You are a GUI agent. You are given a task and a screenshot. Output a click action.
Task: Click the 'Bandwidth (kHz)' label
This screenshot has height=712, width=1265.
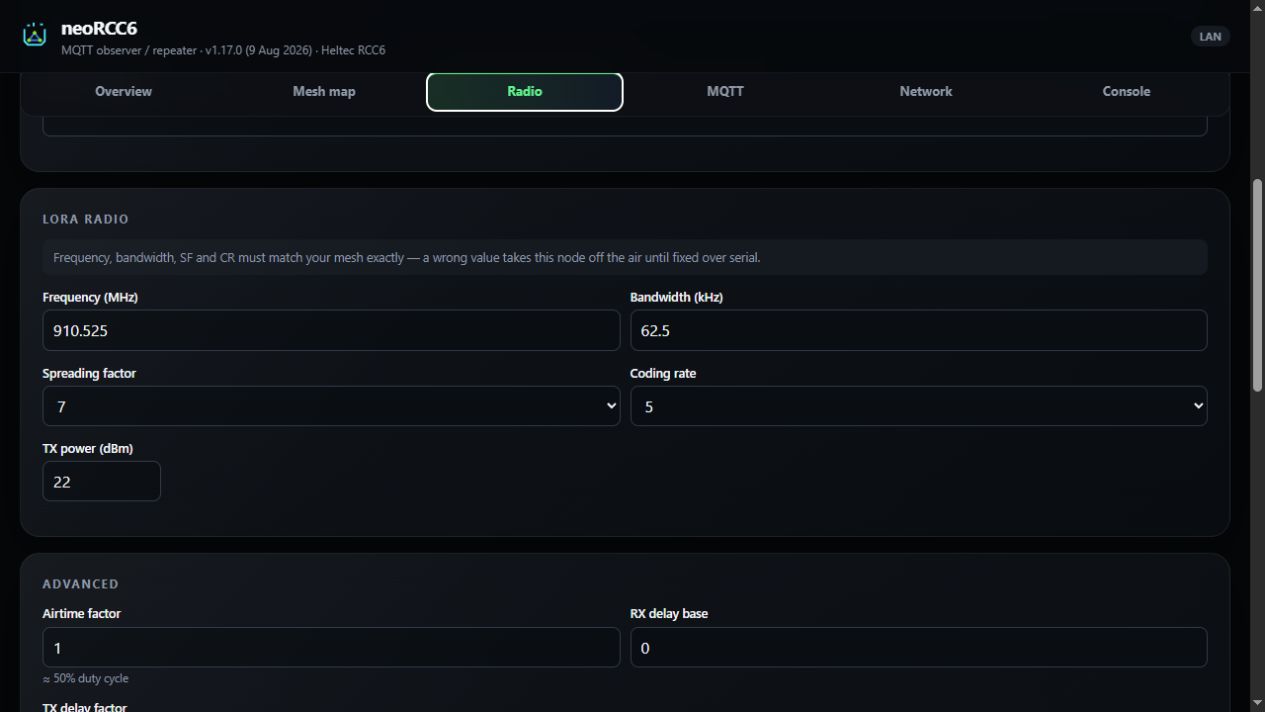click(676, 297)
